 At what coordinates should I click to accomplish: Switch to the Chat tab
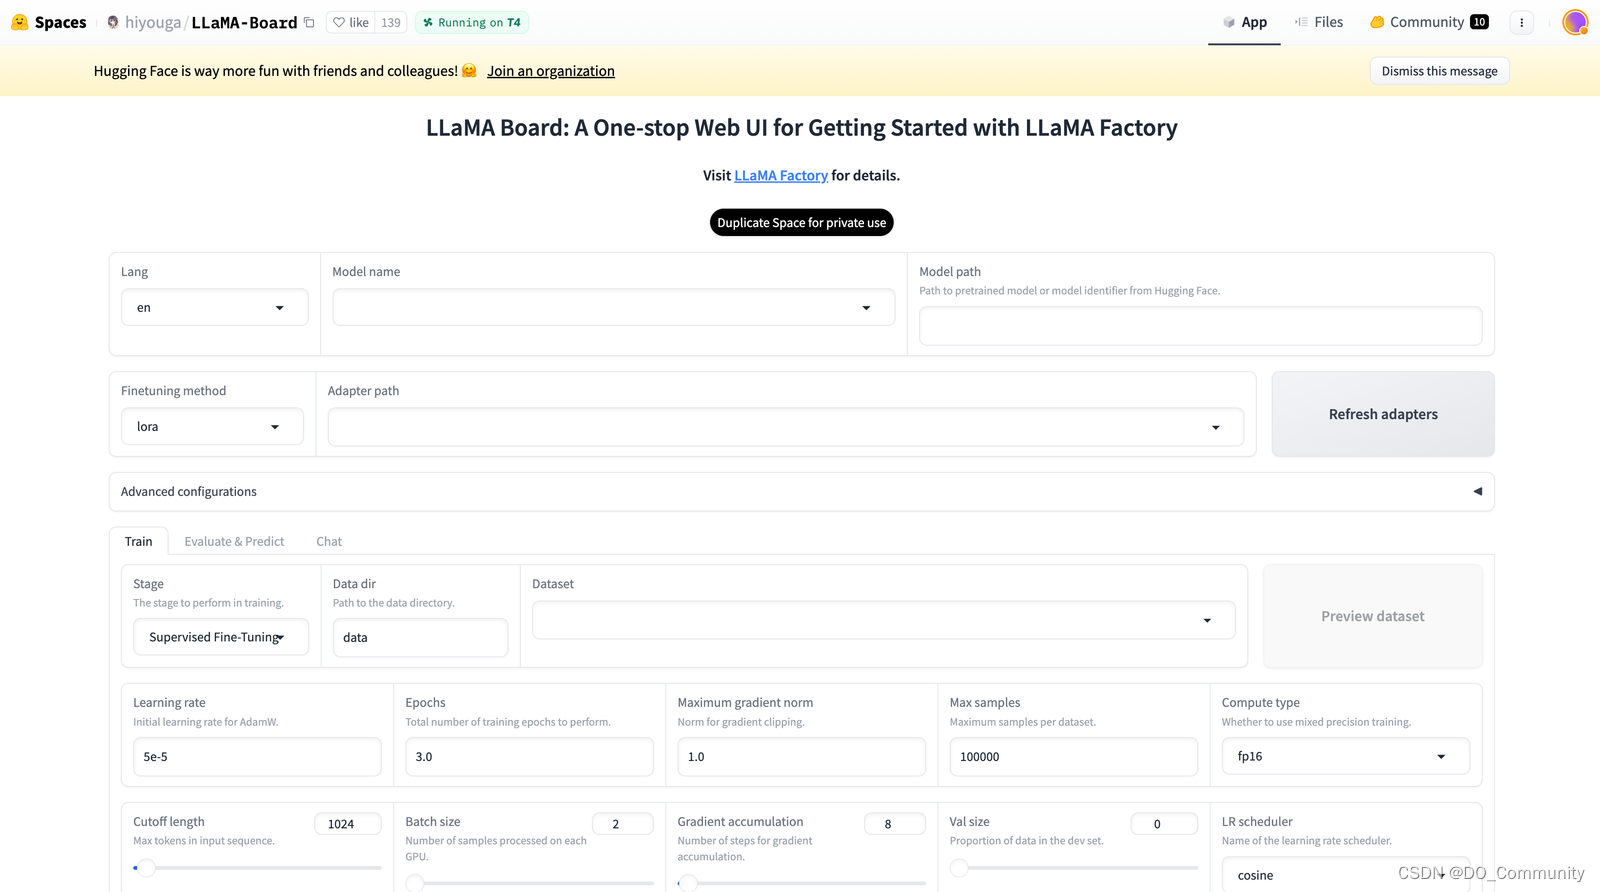pos(329,541)
